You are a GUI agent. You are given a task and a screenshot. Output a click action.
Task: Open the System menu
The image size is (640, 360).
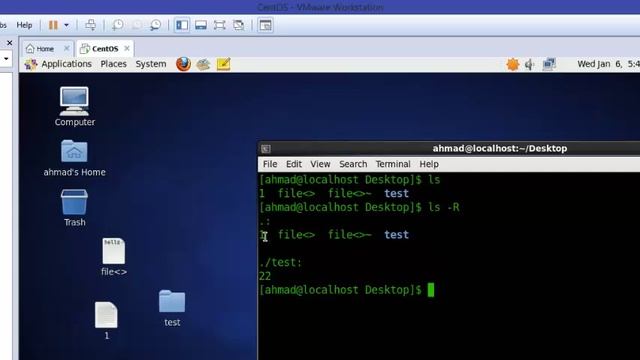pos(151,64)
